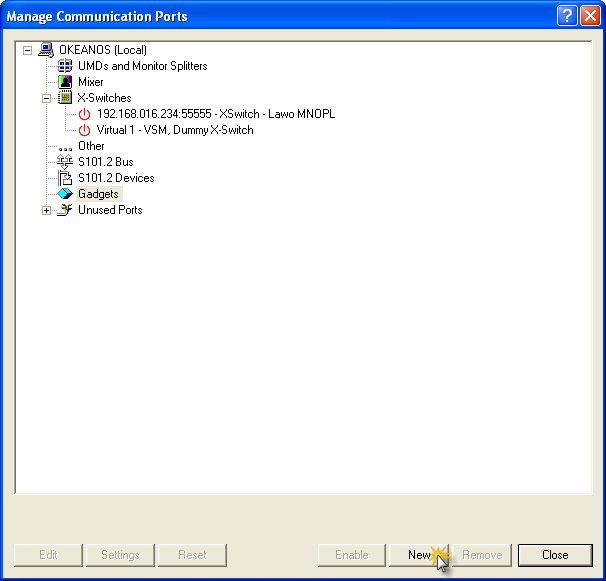This screenshot has width=606, height=581.
Task: Click the UMDs and Monitor Splitters icon
Action: tap(65, 66)
